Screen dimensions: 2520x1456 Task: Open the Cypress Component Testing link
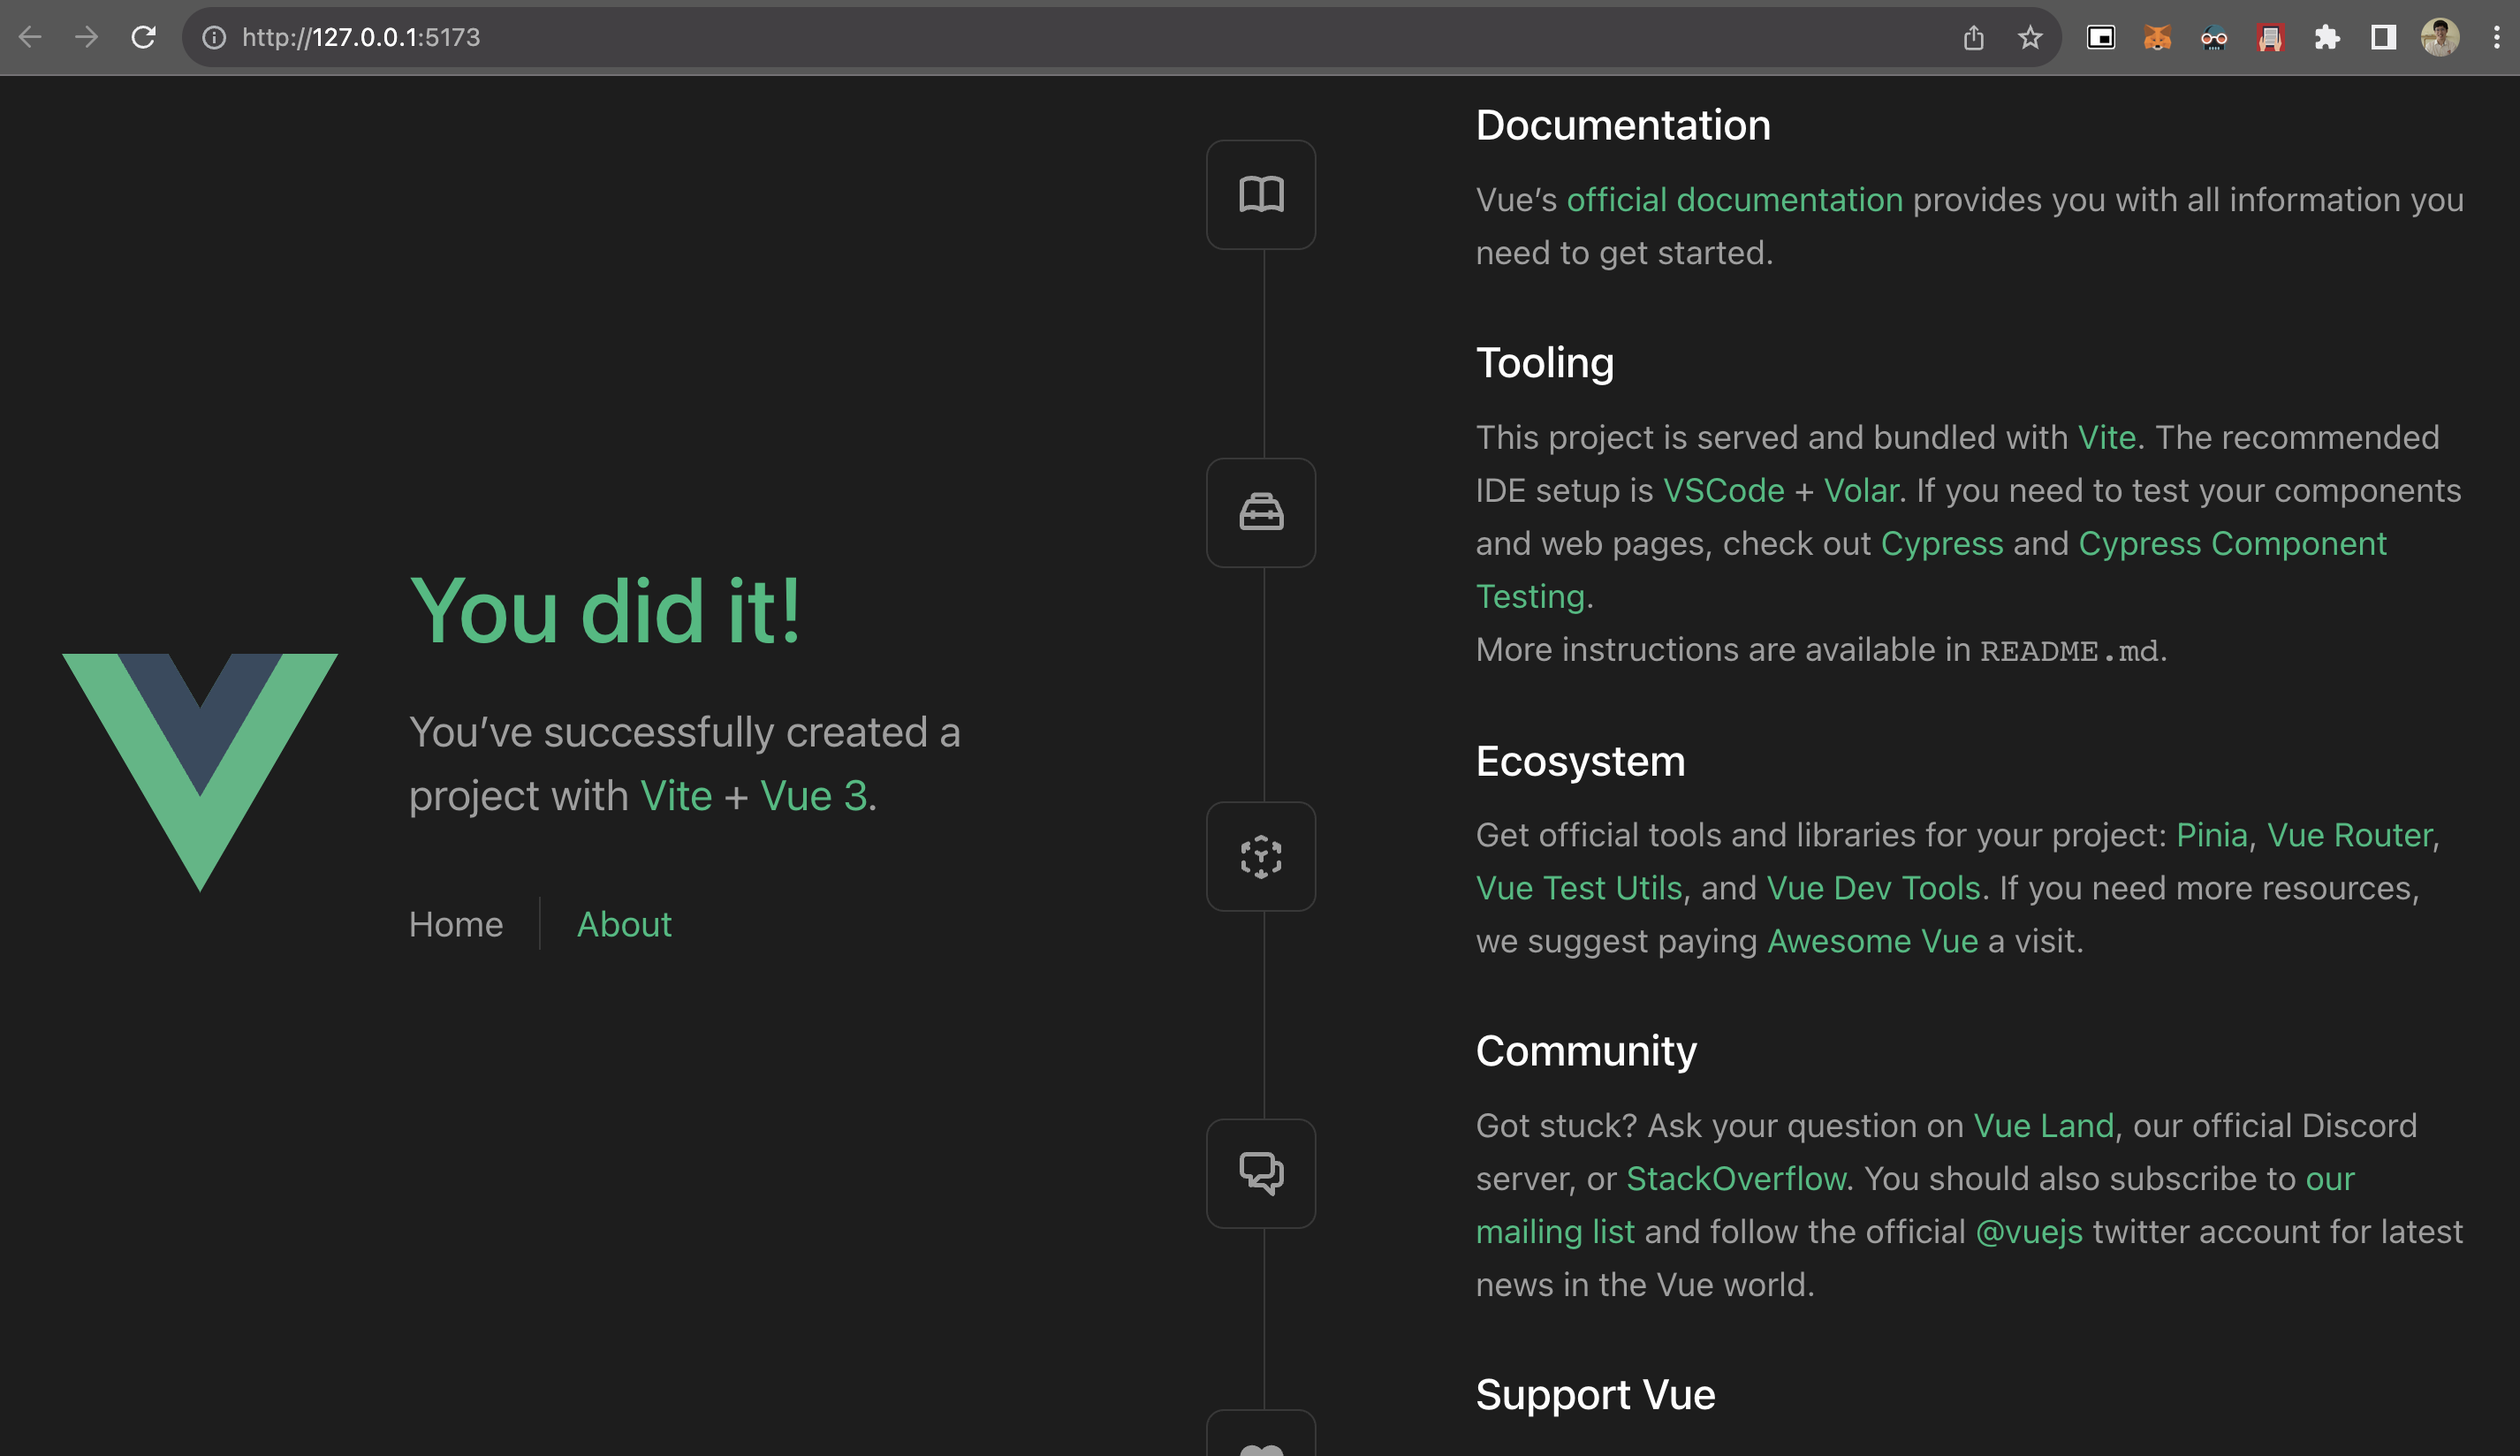pos(2232,543)
